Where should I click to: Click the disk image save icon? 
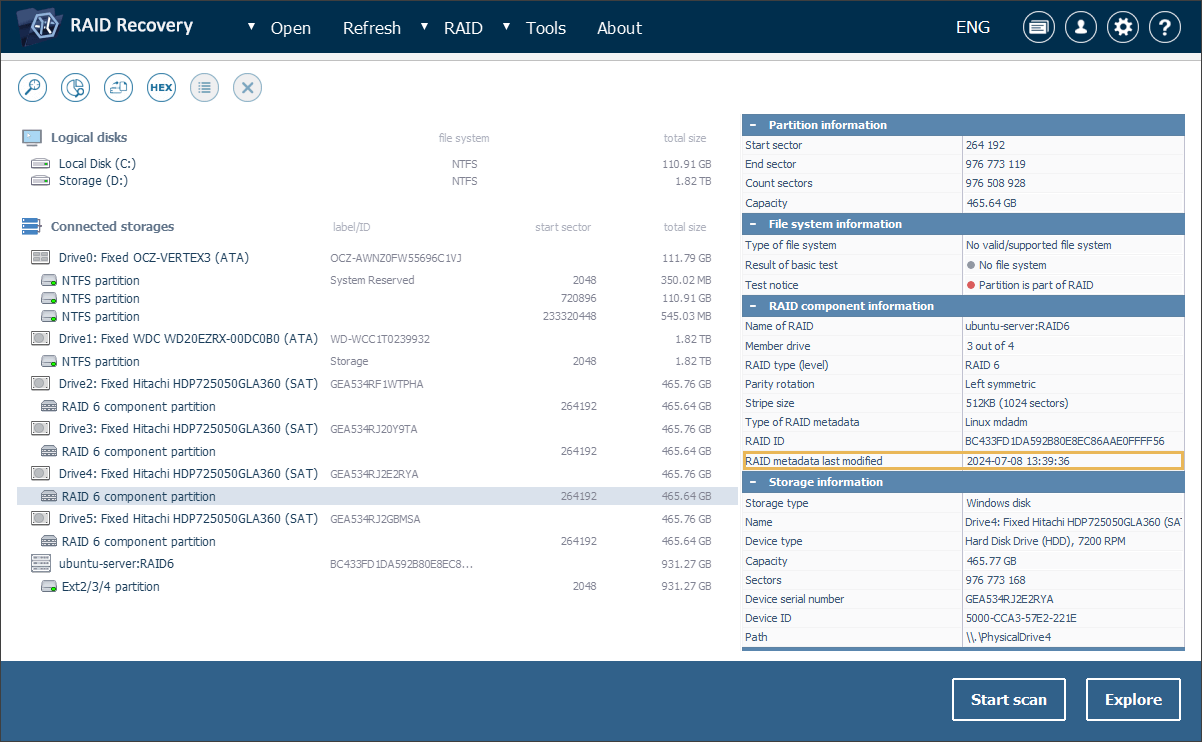point(119,87)
